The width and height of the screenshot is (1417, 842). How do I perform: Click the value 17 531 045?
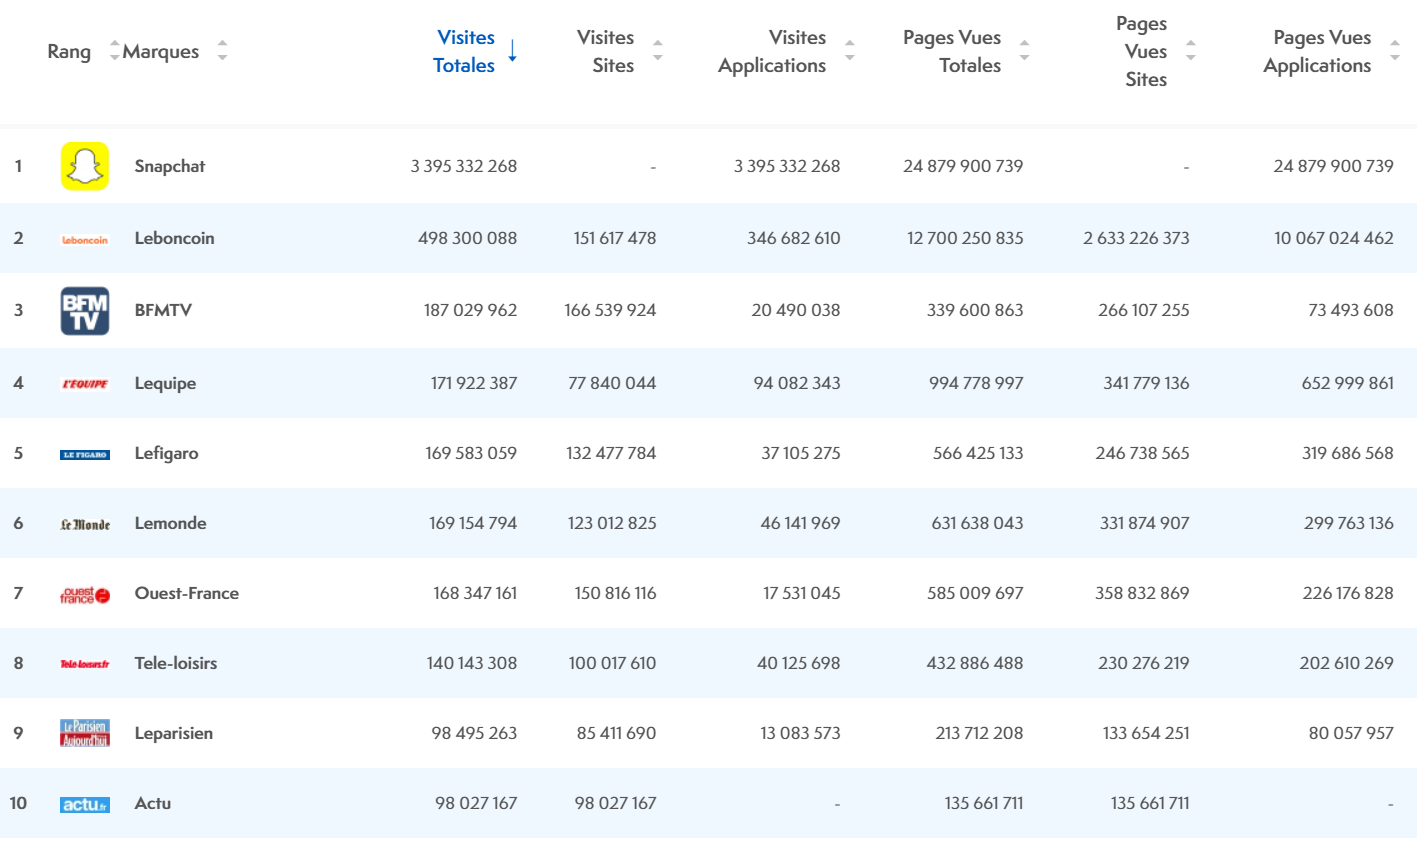click(802, 593)
